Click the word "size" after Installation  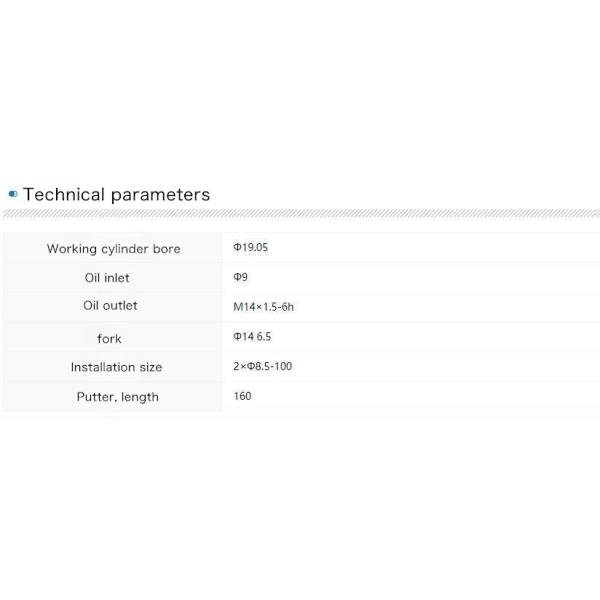pyautogui.click(x=150, y=367)
